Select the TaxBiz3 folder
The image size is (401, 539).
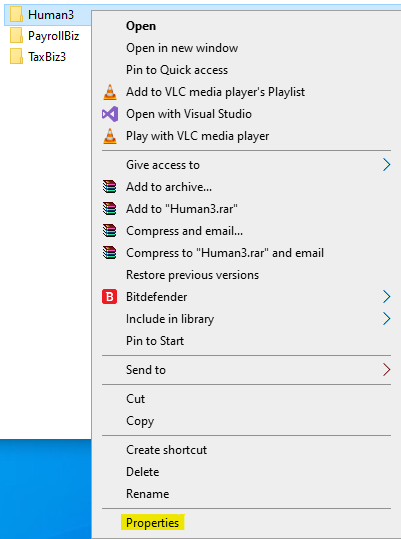point(38,57)
